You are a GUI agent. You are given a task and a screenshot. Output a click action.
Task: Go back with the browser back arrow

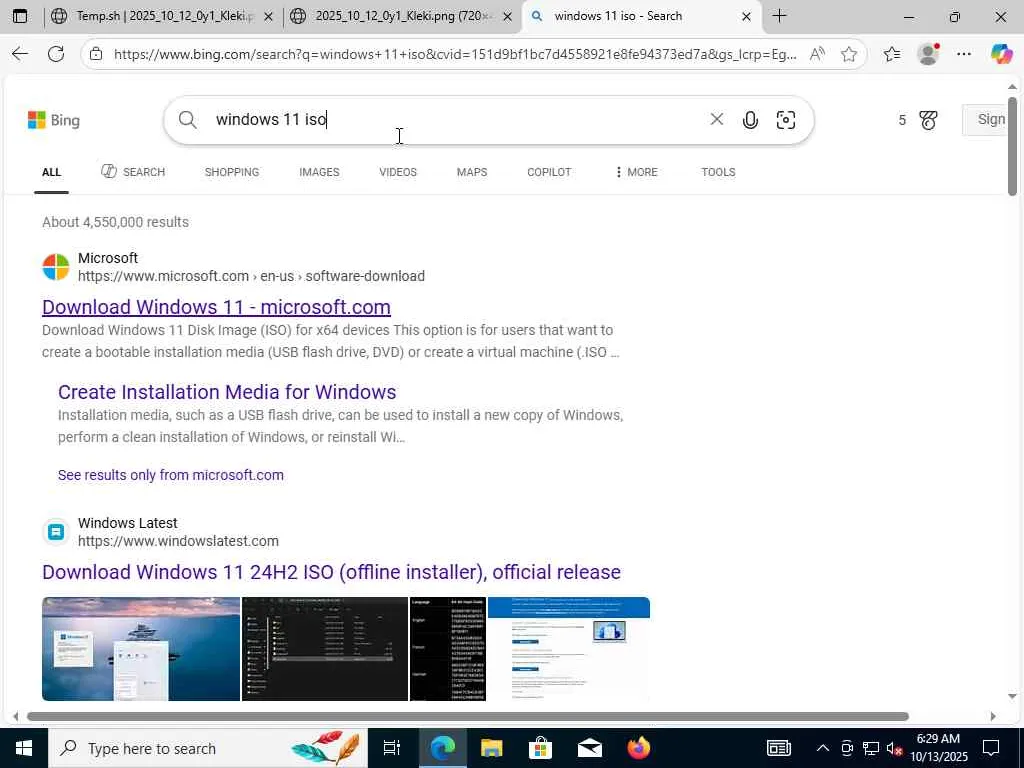pyautogui.click(x=20, y=54)
